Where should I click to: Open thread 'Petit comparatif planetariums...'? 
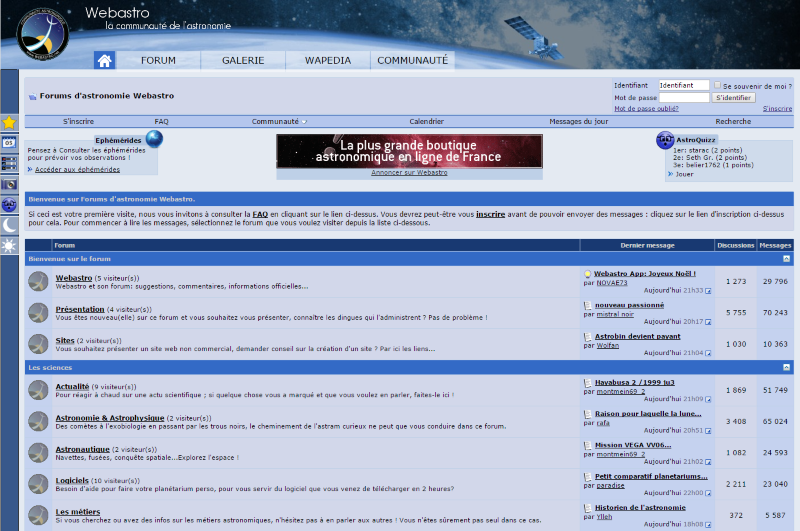[x=651, y=476]
